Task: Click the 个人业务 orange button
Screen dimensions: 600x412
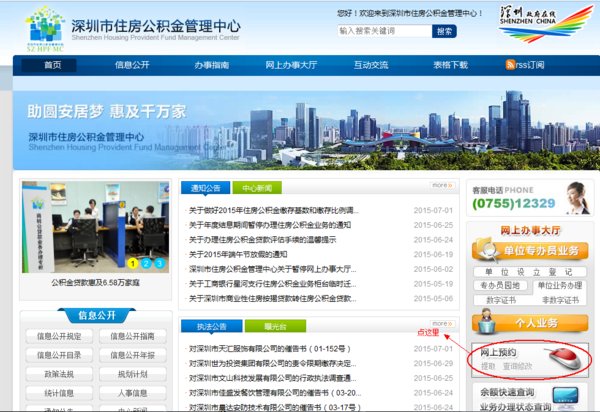Action: point(530,323)
